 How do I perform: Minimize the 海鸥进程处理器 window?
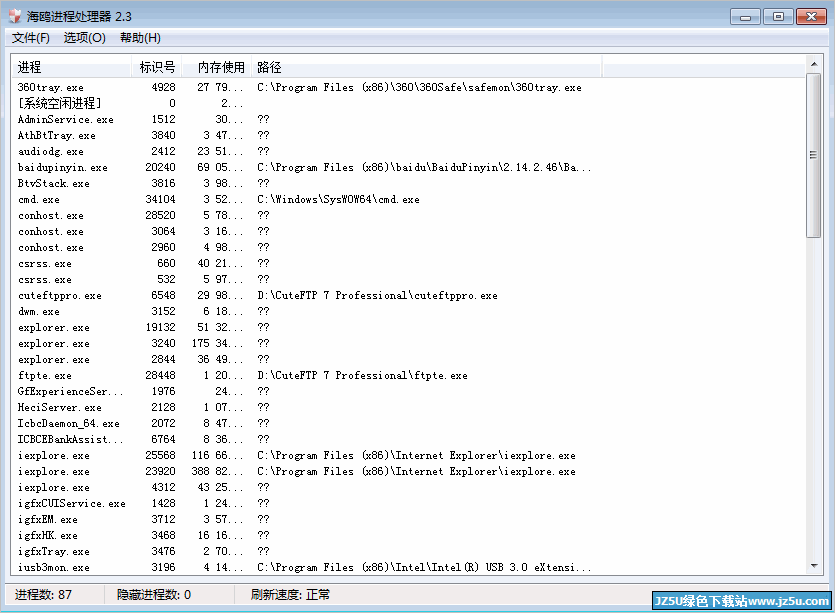coord(745,17)
